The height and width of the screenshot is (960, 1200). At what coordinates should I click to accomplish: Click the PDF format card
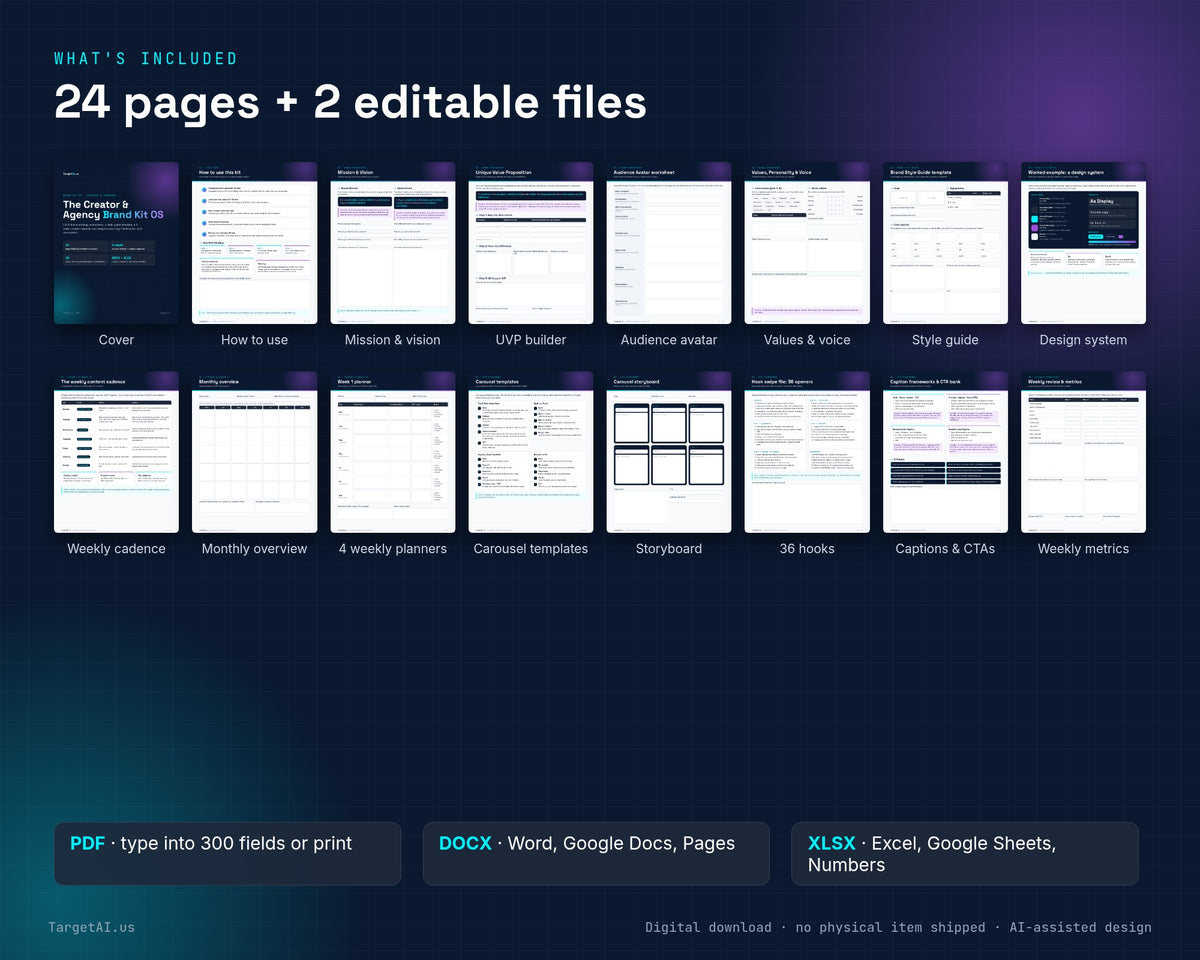(228, 854)
